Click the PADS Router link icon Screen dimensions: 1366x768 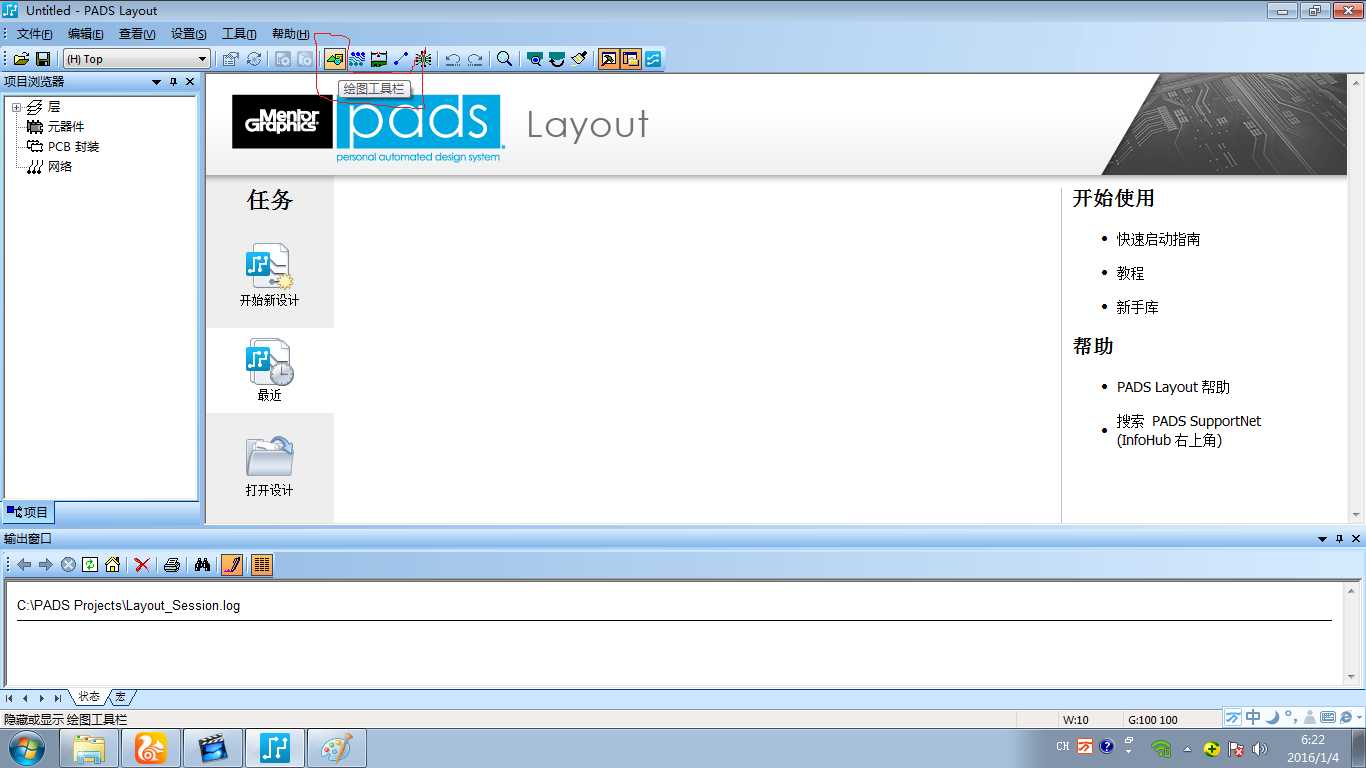click(x=653, y=59)
